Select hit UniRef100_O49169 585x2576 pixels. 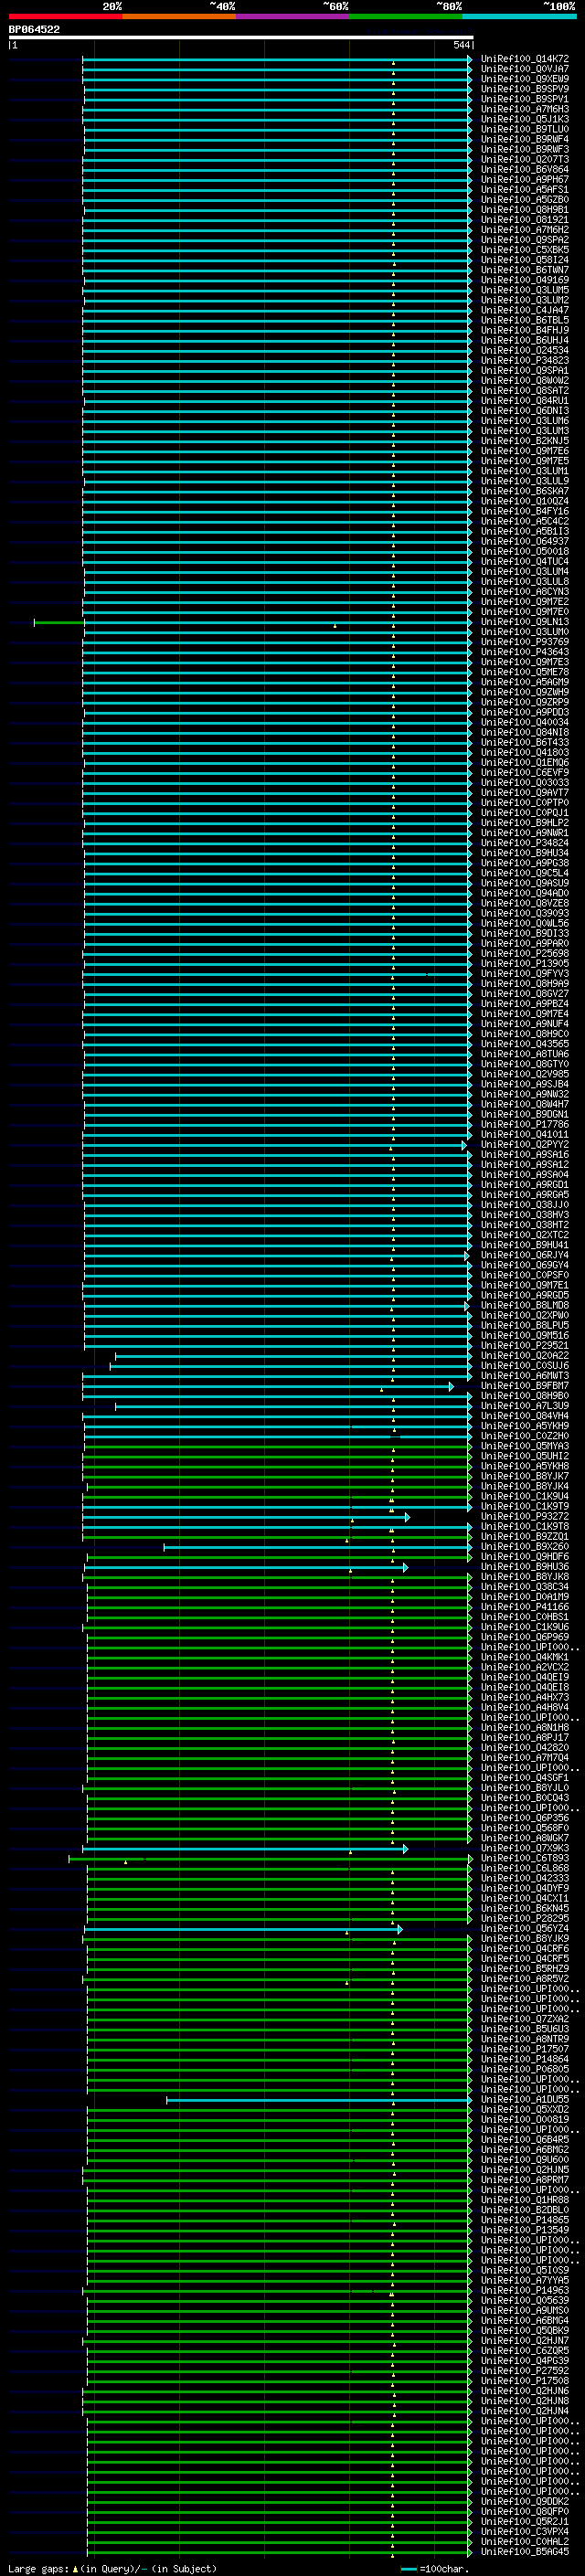pos(525,280)
